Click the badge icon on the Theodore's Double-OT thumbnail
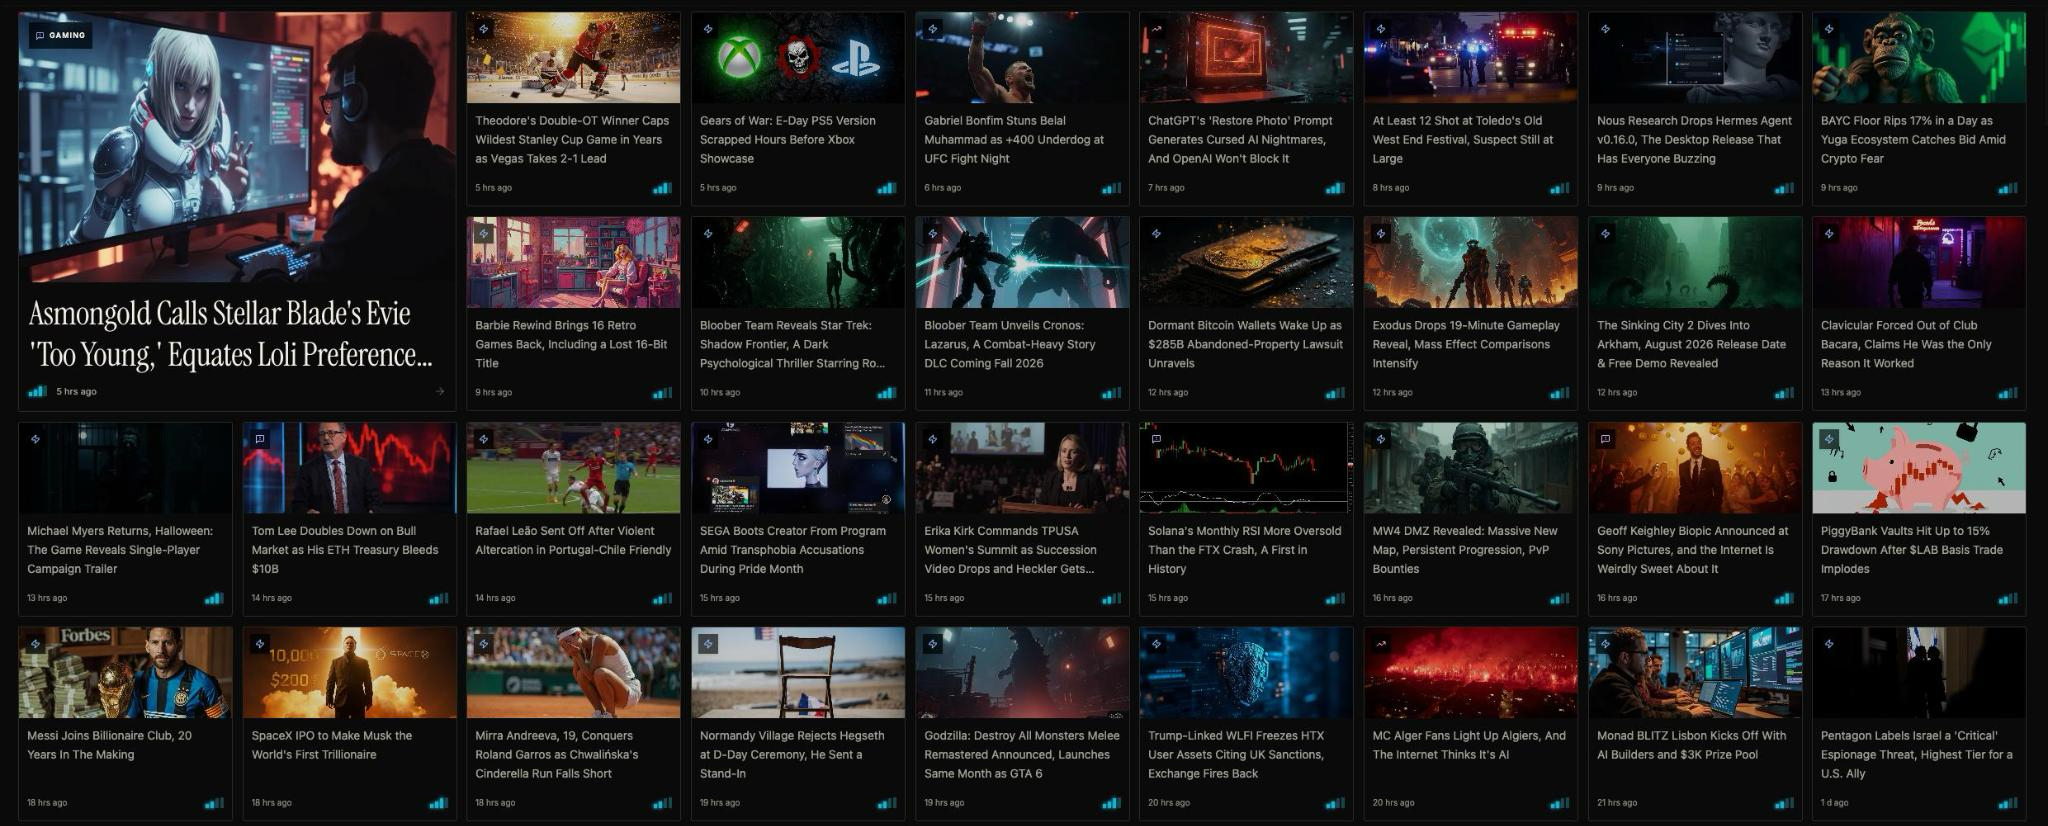The image size is (2048, 826). click(x=484, y=30)
